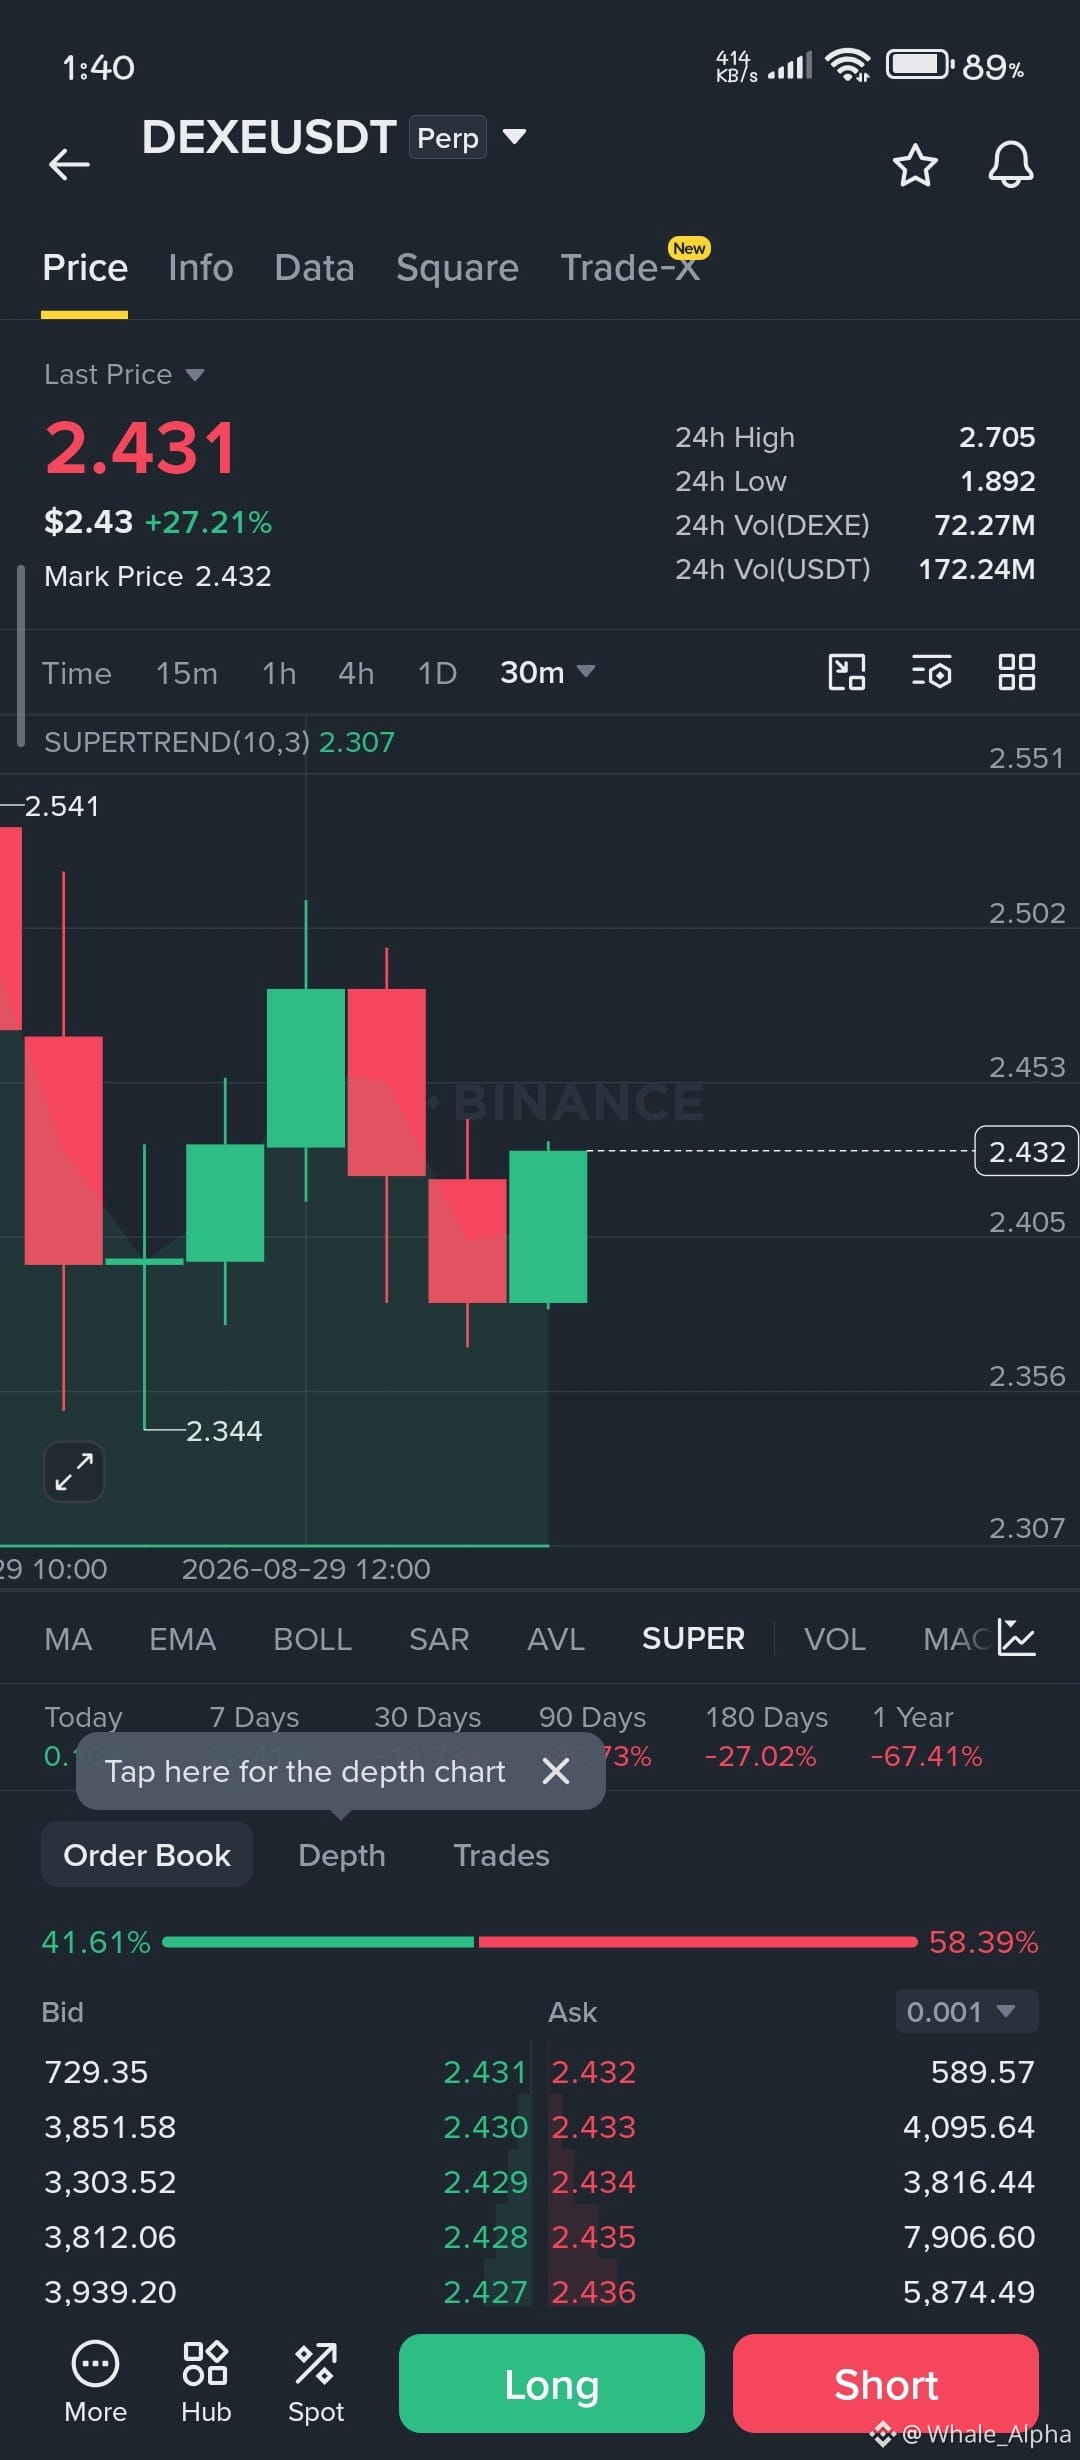Select the Time chart view
The height and width of the screenshot is (2460, 1080).
(76, 673)
